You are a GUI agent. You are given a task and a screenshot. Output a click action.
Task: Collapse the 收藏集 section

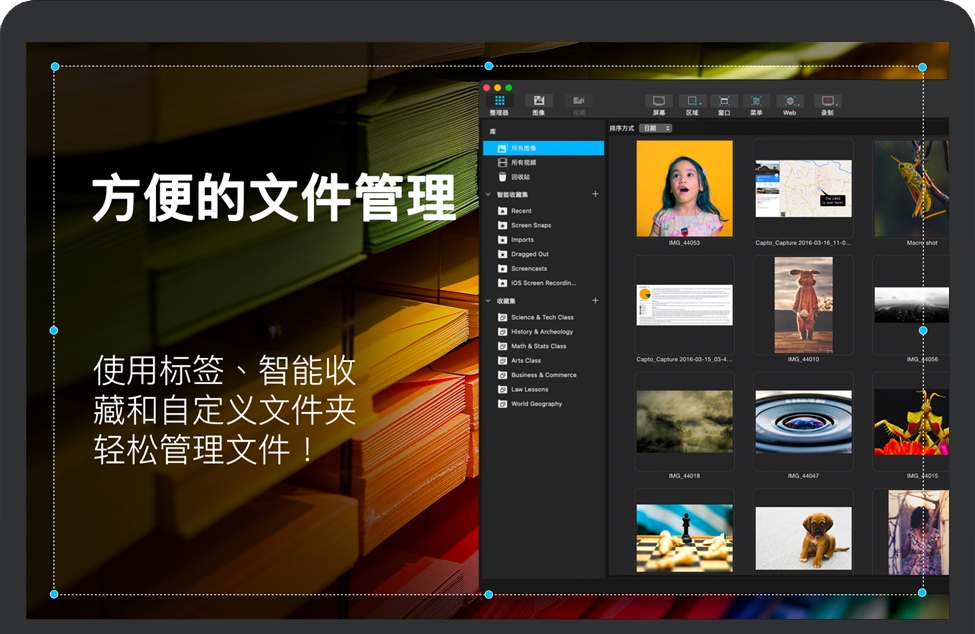pyautogui.click(x=488, y=300)
